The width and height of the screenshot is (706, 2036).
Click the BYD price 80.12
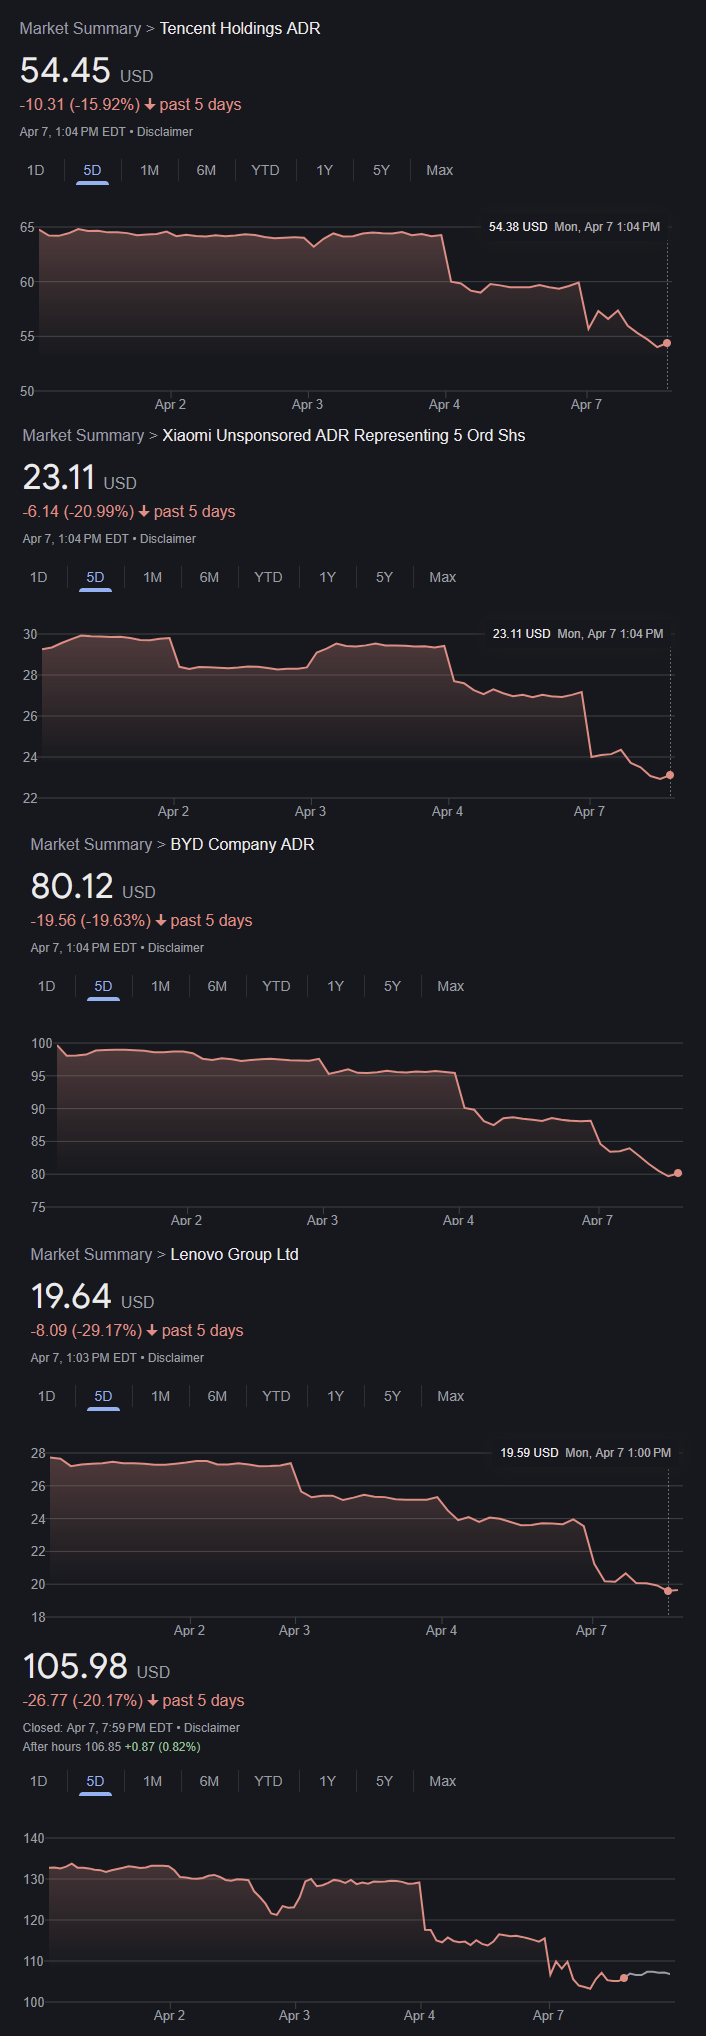pyautogui.click(x=72, y=886)
